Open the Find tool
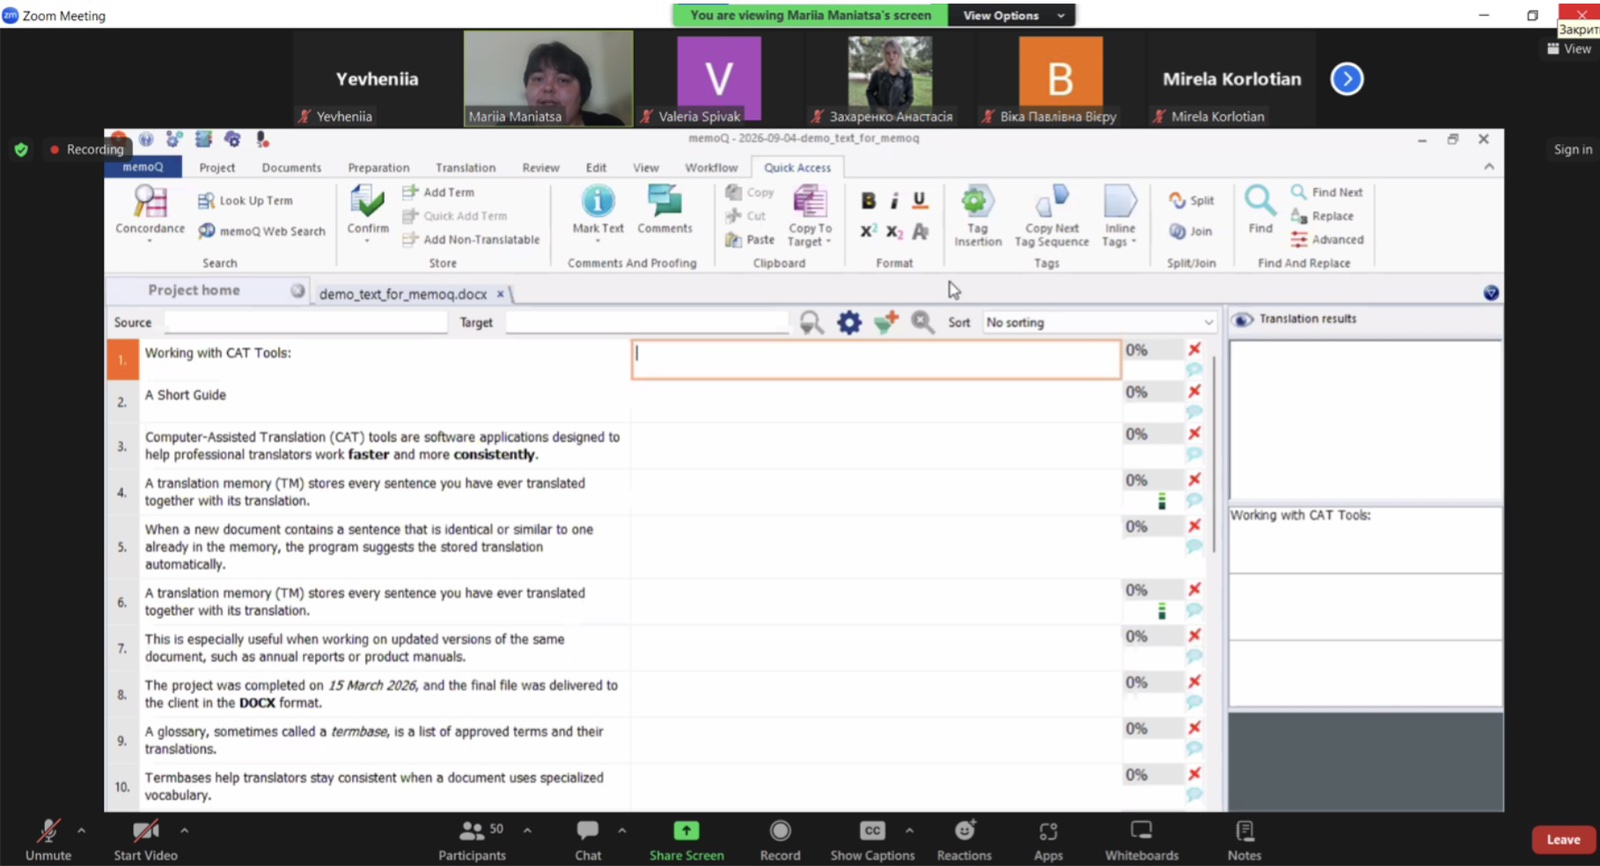Viewport: 1600px width, 866px height. pyautogui.click(x=1260, y=210)
